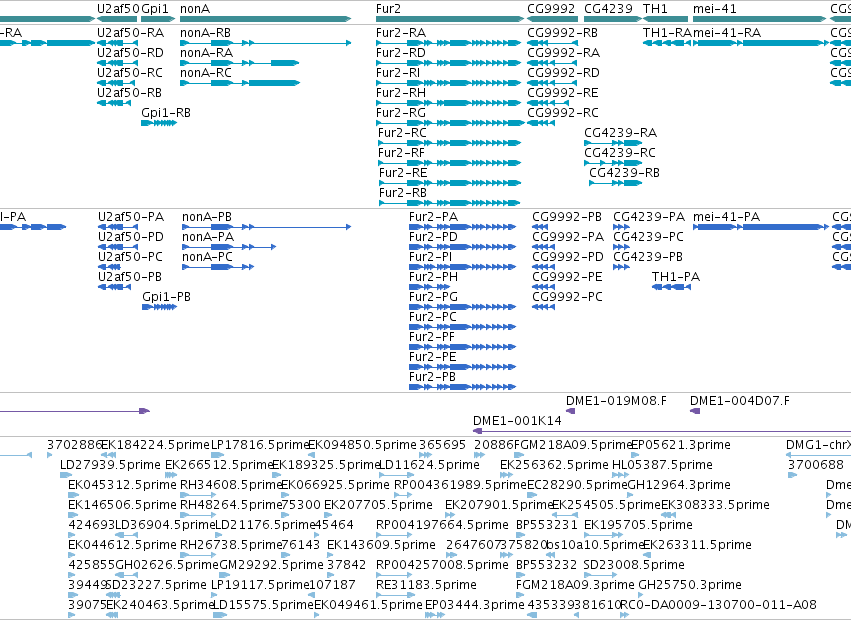Click EST EP03444.3prime
This screenshot has width=851, height=620.
coord(435,615)
